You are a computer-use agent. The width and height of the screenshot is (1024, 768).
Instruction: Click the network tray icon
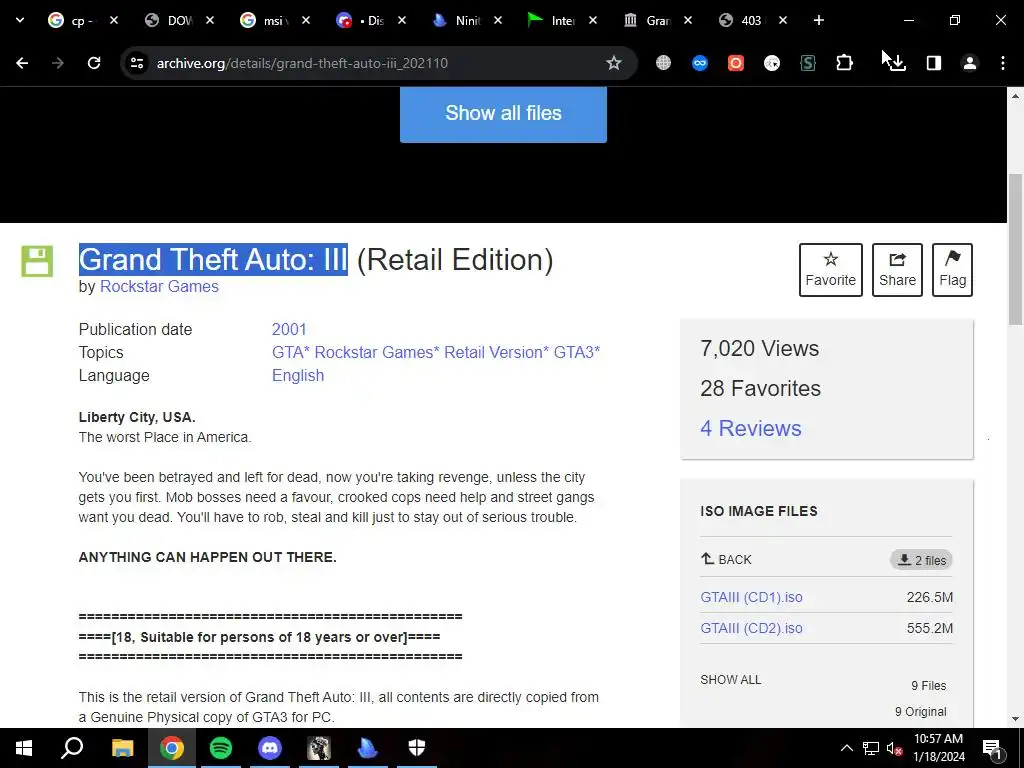[871, 748]
